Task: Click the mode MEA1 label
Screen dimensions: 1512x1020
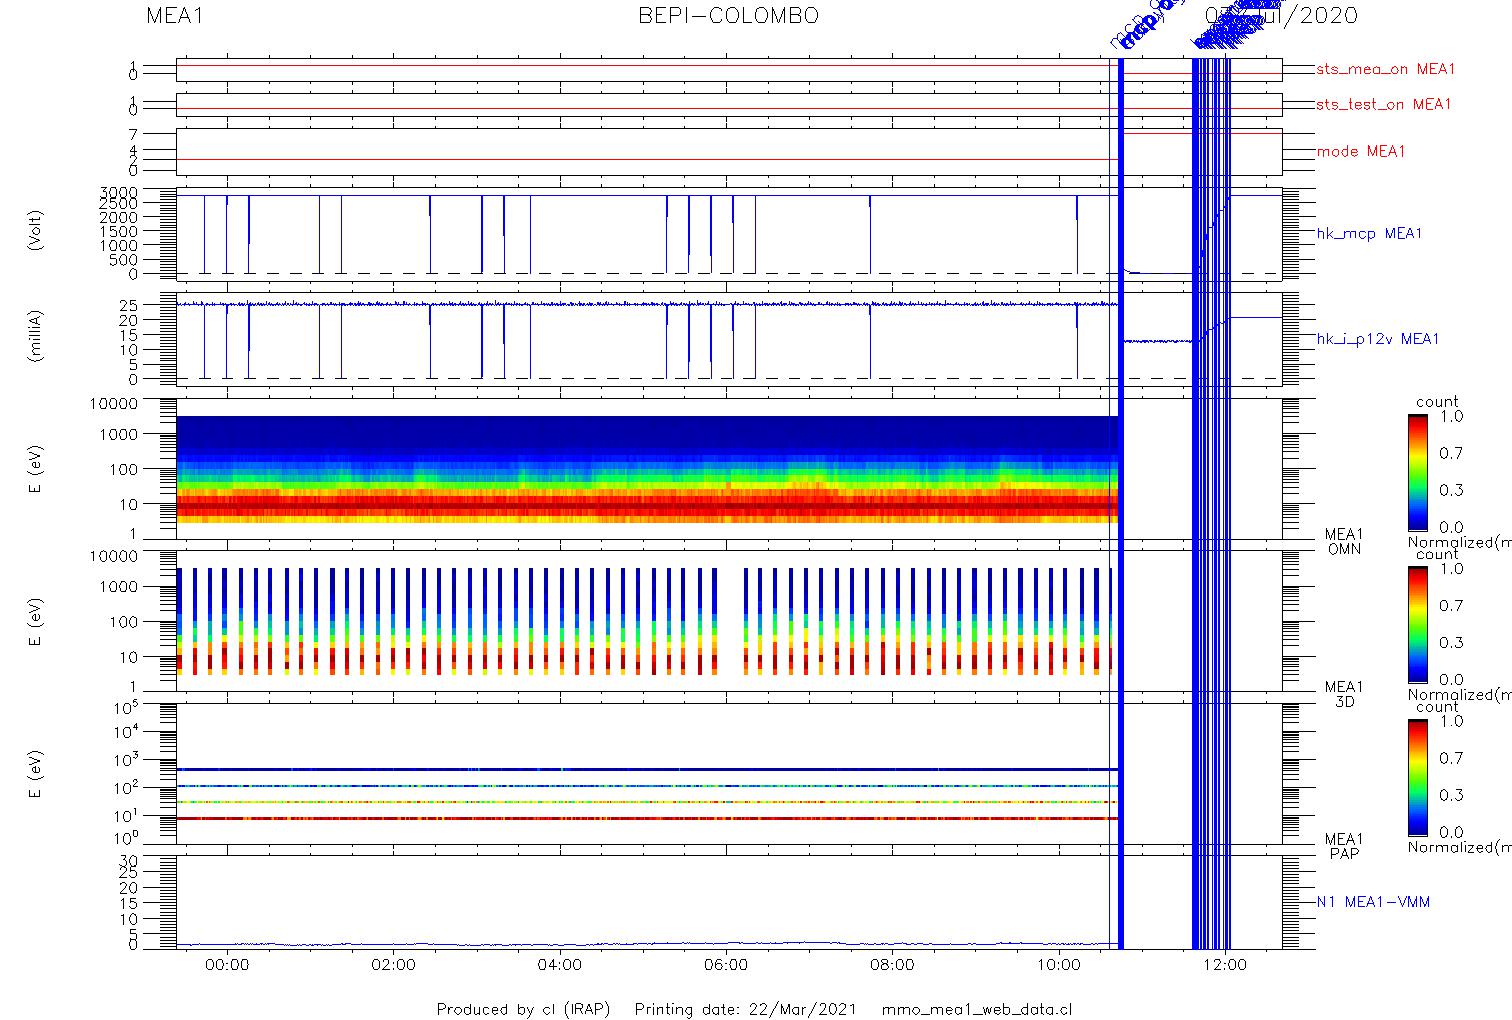Action: [1360, 151]
